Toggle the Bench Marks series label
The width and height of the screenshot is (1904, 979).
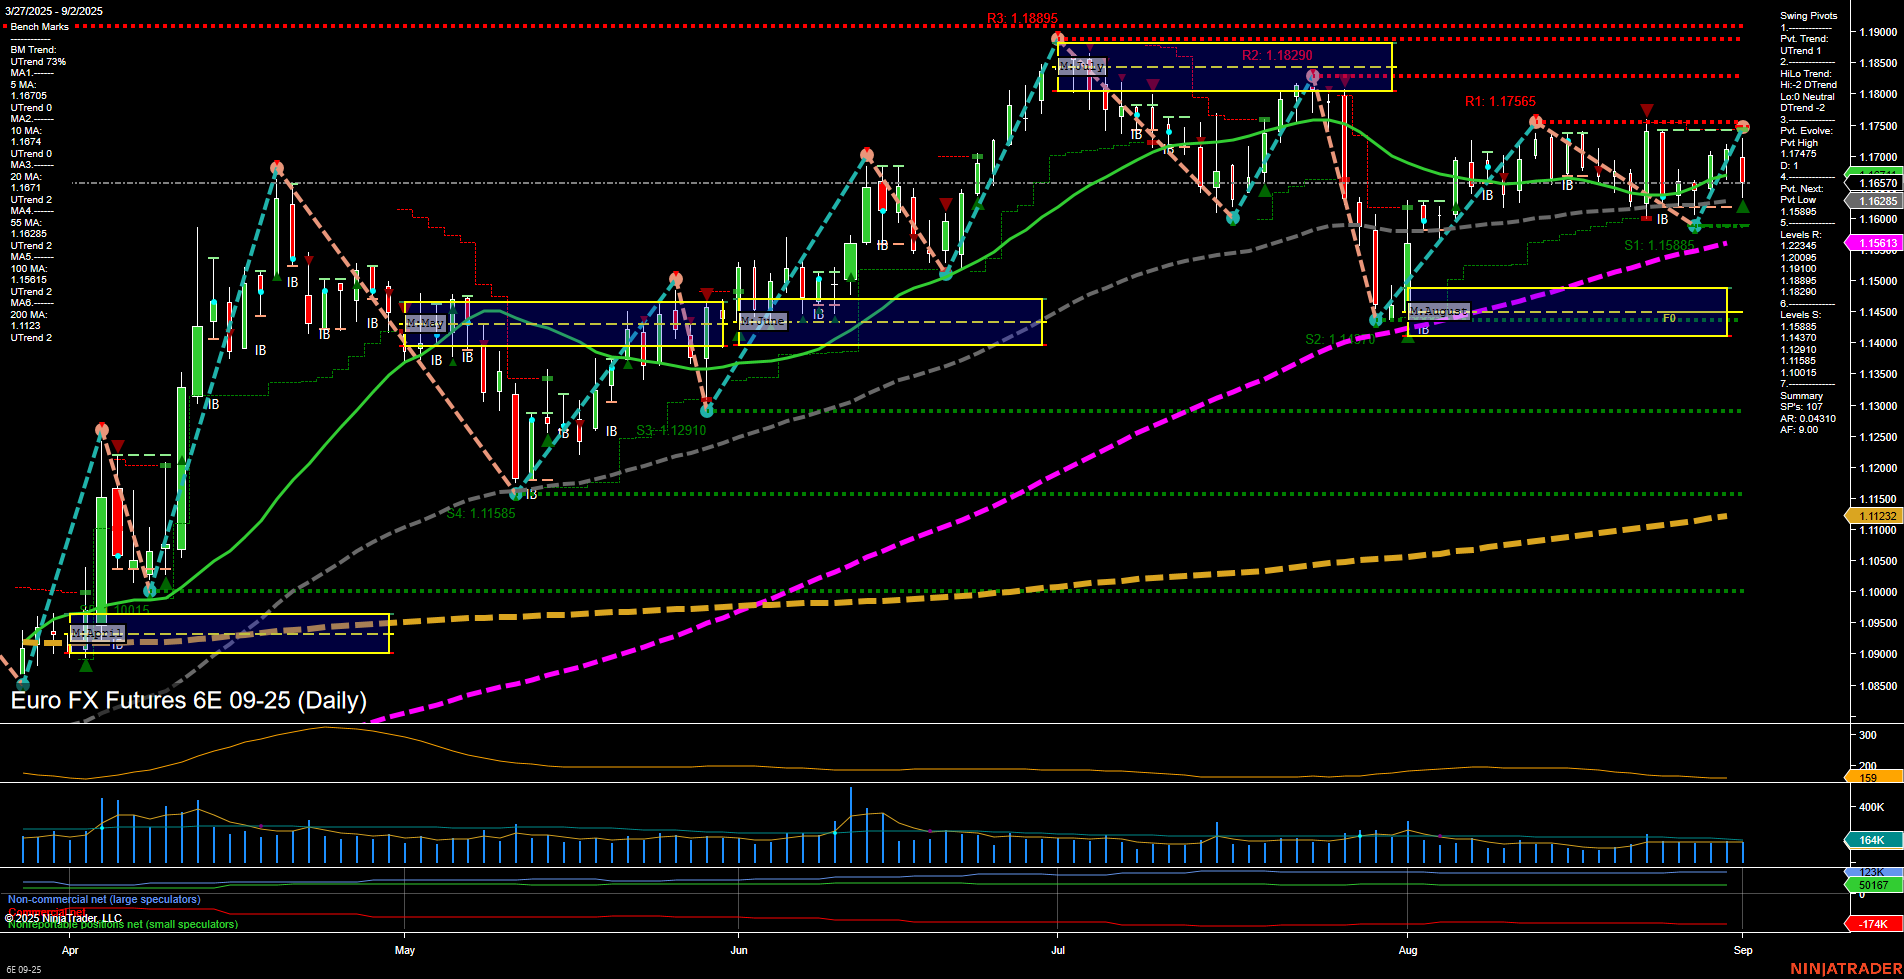(40, 26)
